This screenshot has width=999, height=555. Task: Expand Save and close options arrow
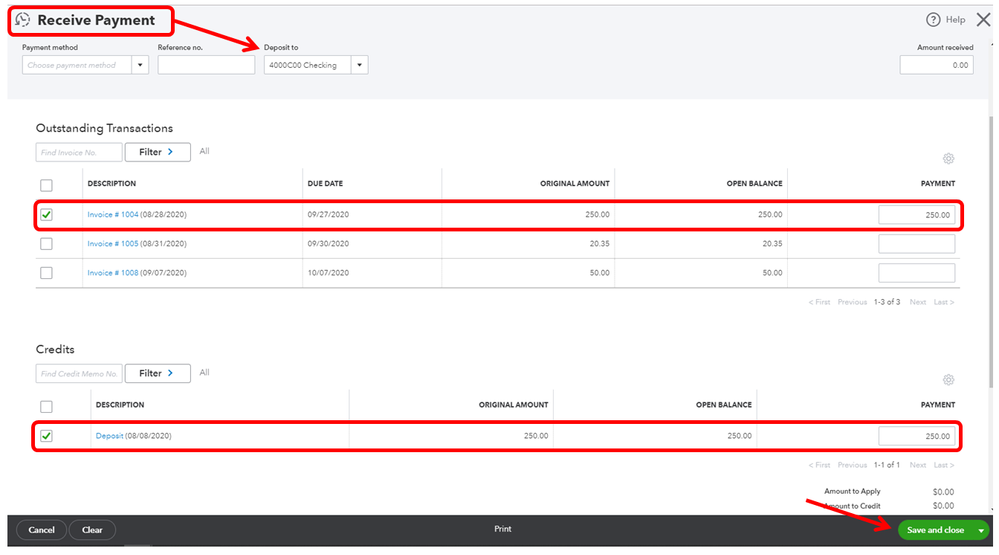click(x=981, y=530)
